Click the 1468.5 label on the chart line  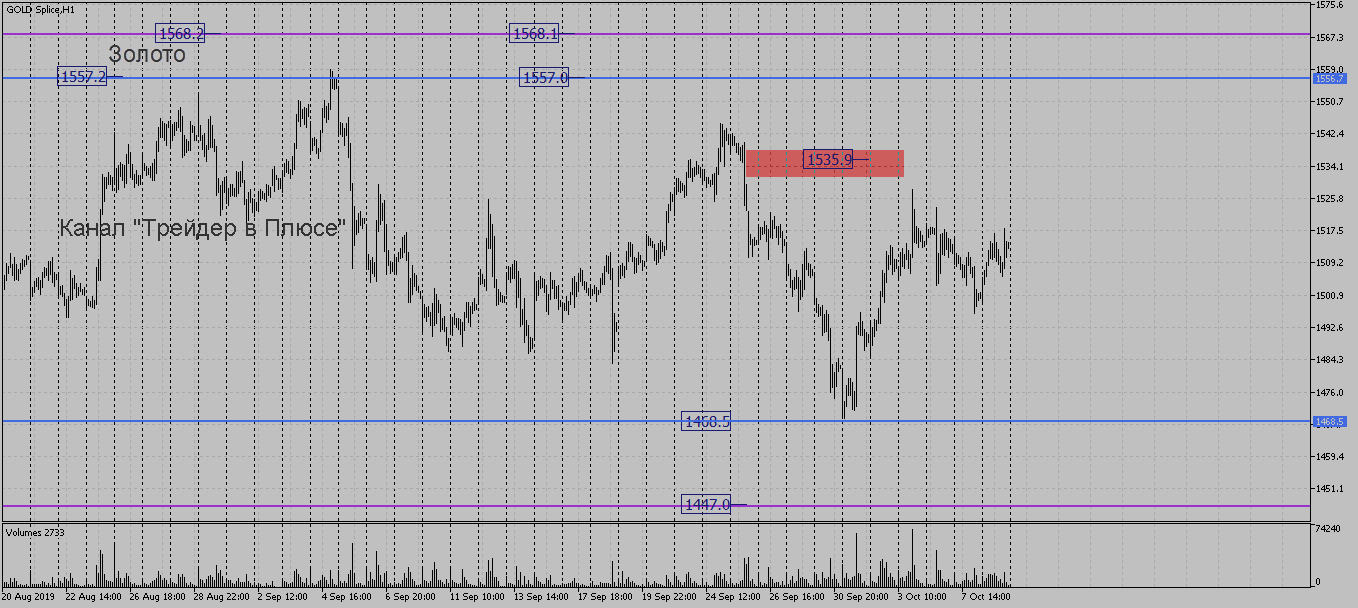click(x=707, y=422)
